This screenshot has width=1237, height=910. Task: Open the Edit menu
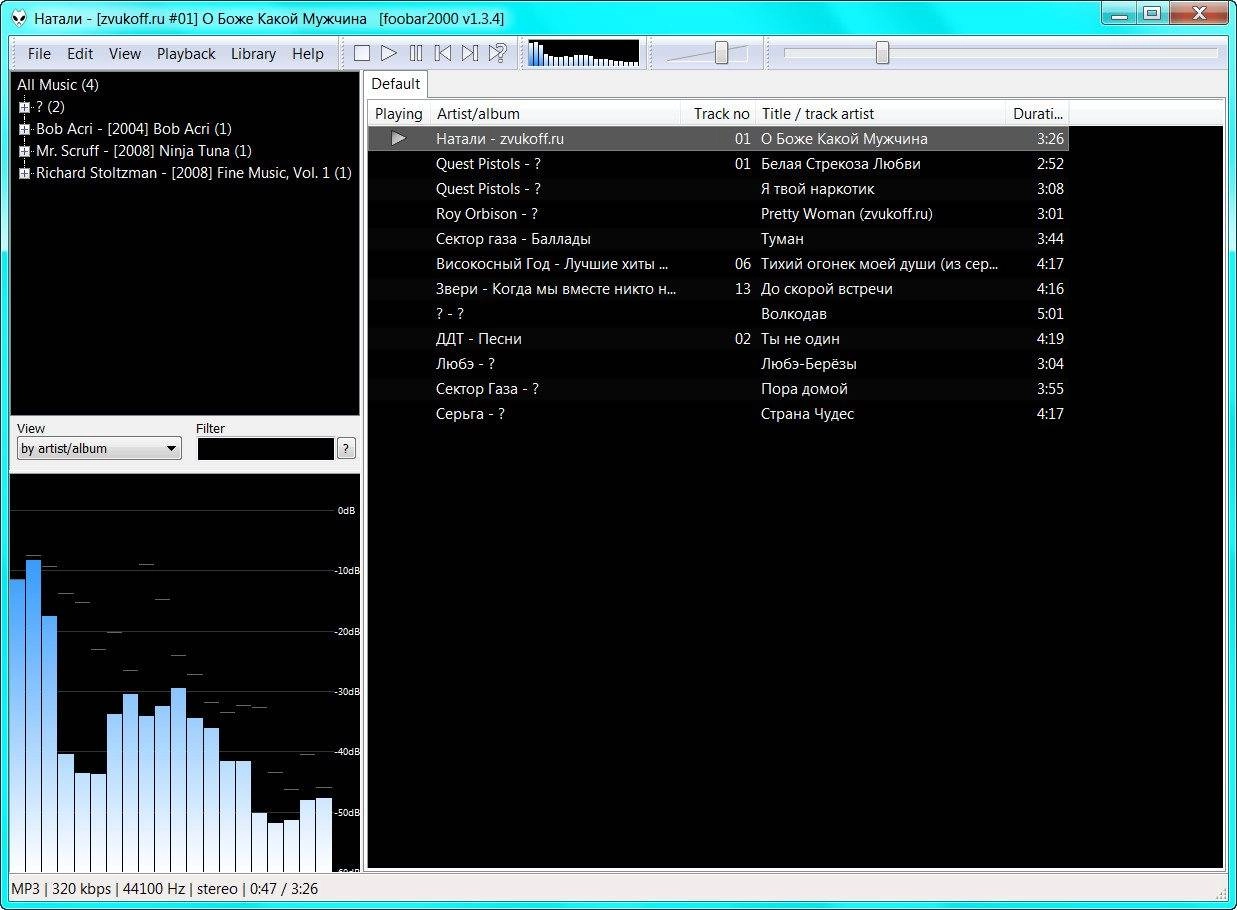(80, 54)
